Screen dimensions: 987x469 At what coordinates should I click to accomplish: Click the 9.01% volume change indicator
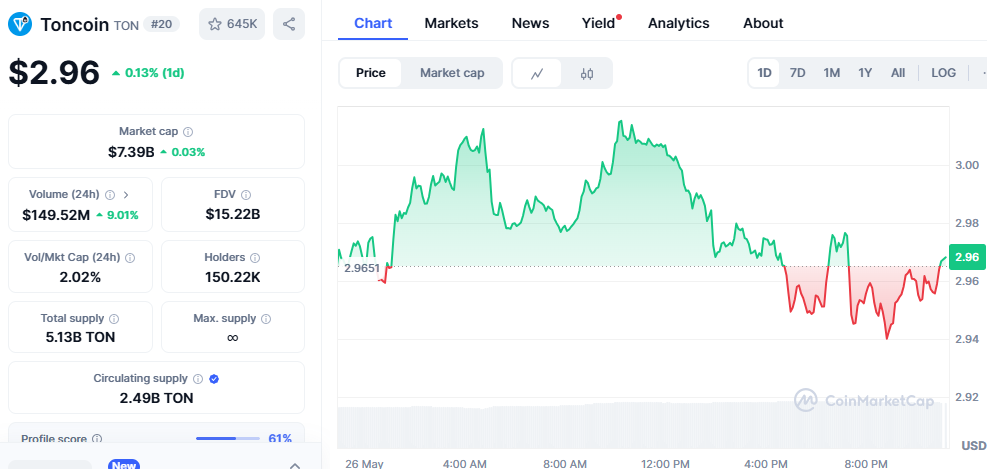pyautogui.click(x=117, y=215)
